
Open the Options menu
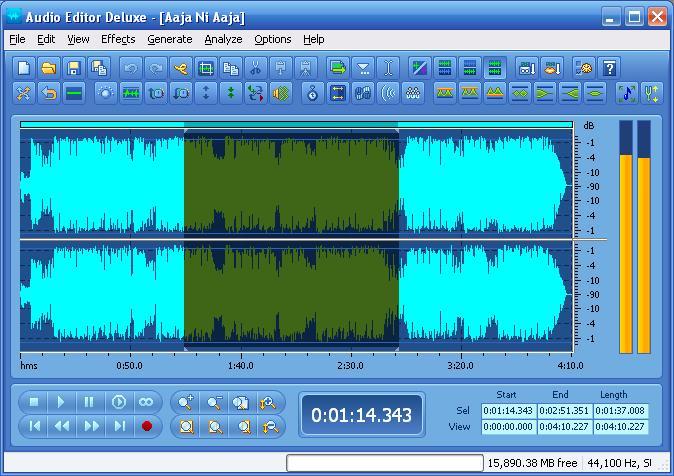(273, 39)
